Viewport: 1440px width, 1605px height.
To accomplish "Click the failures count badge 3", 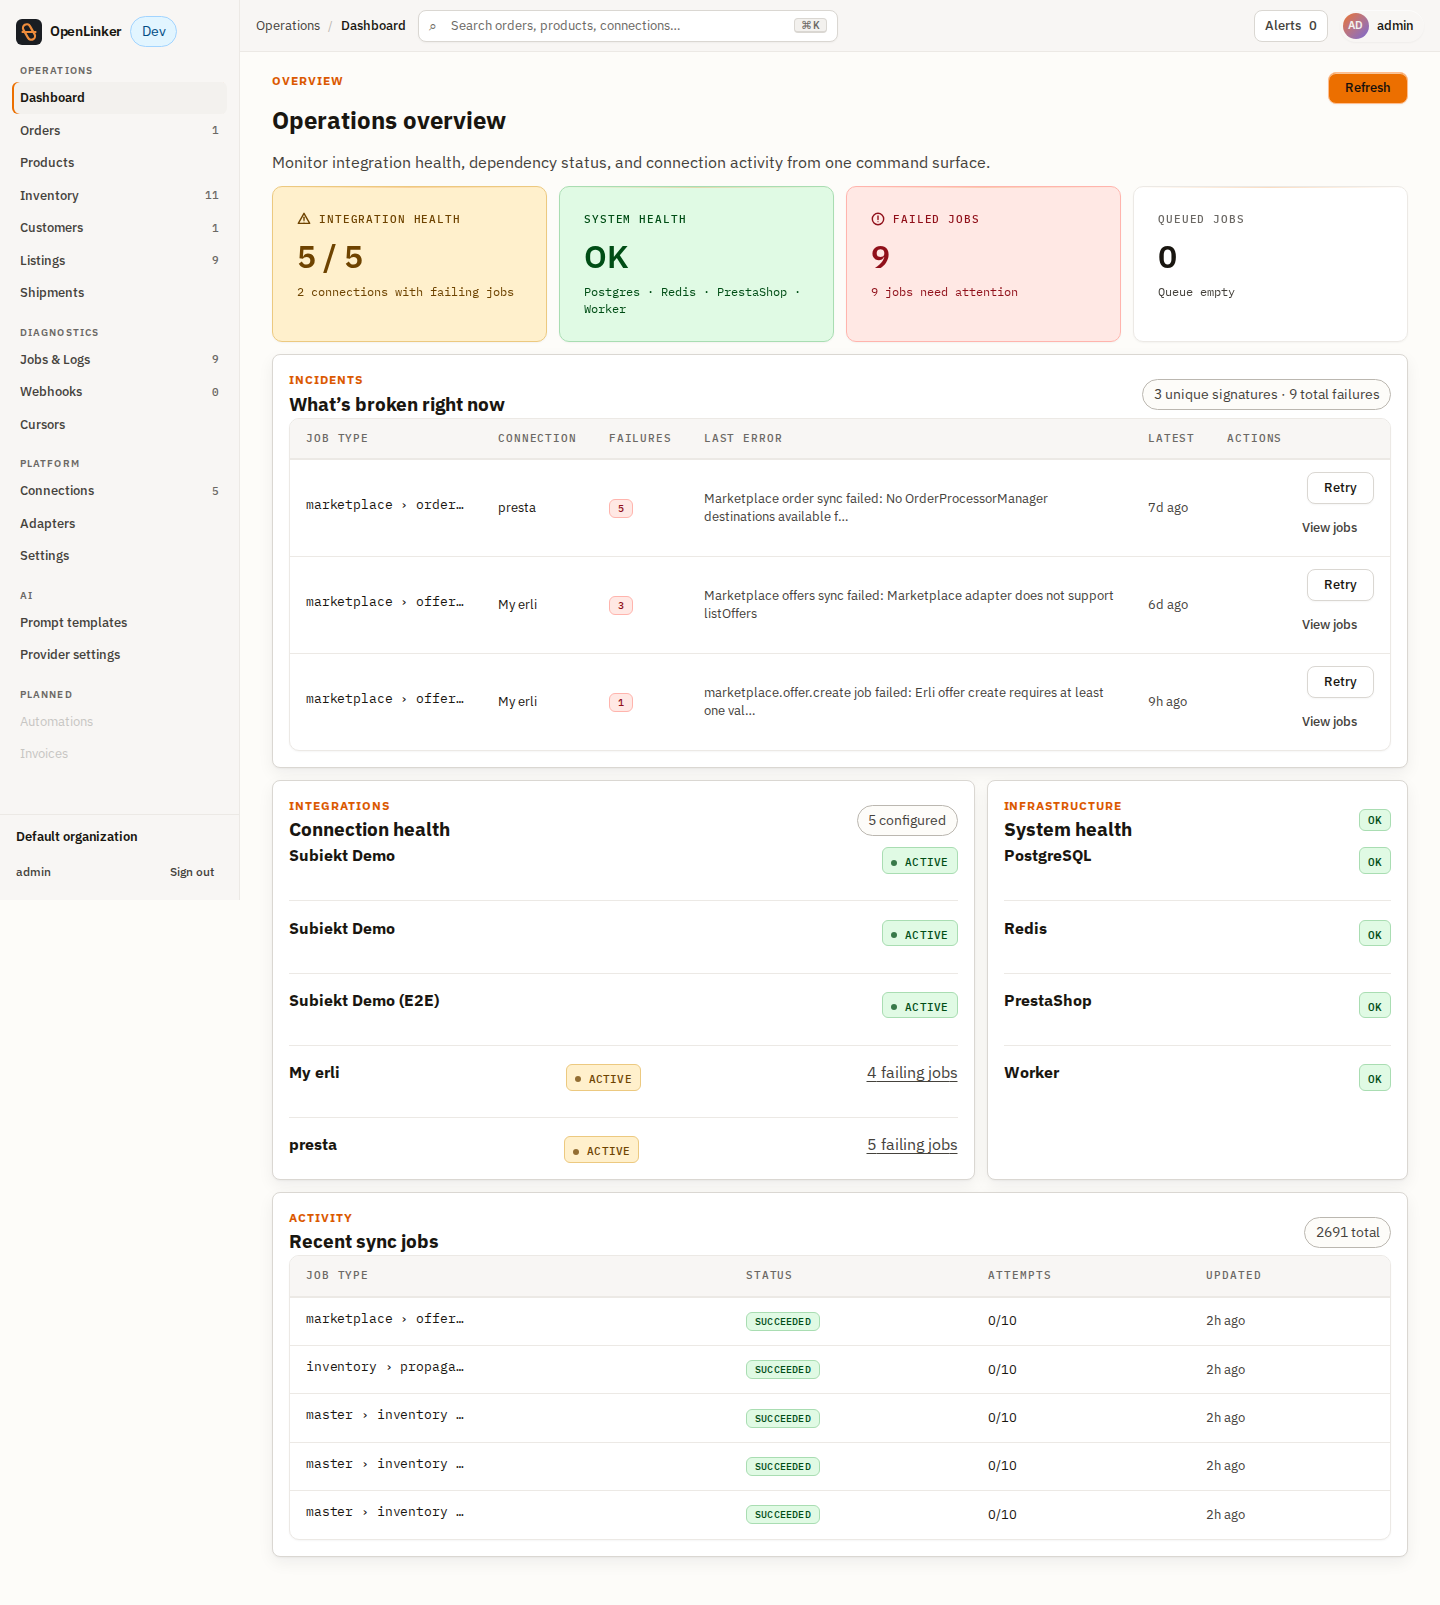I will pos(621,606).
